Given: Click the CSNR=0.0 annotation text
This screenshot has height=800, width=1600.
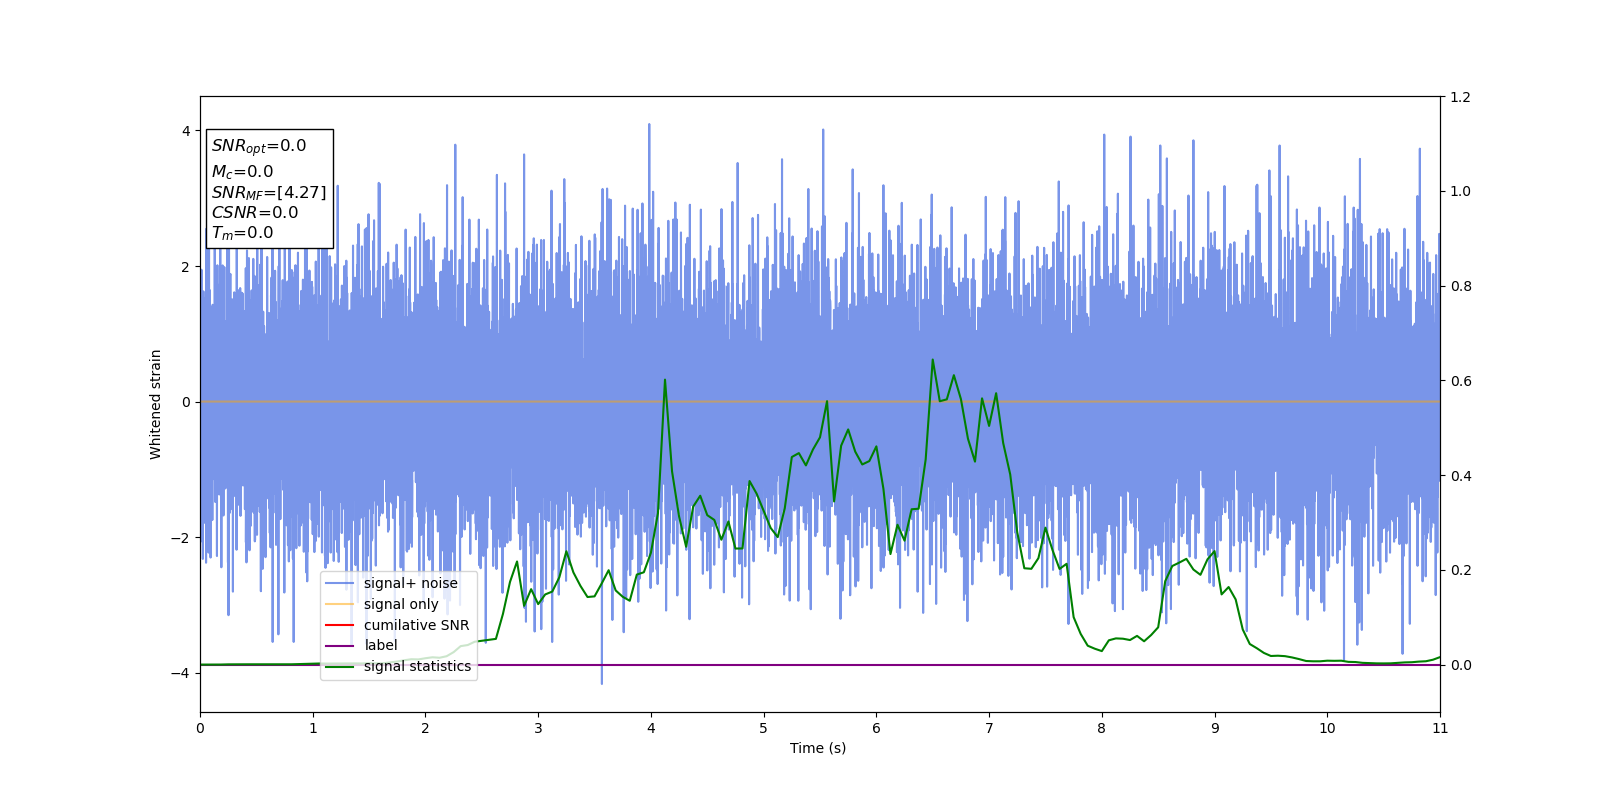Looking at the screenshot, I should (255, 212).
